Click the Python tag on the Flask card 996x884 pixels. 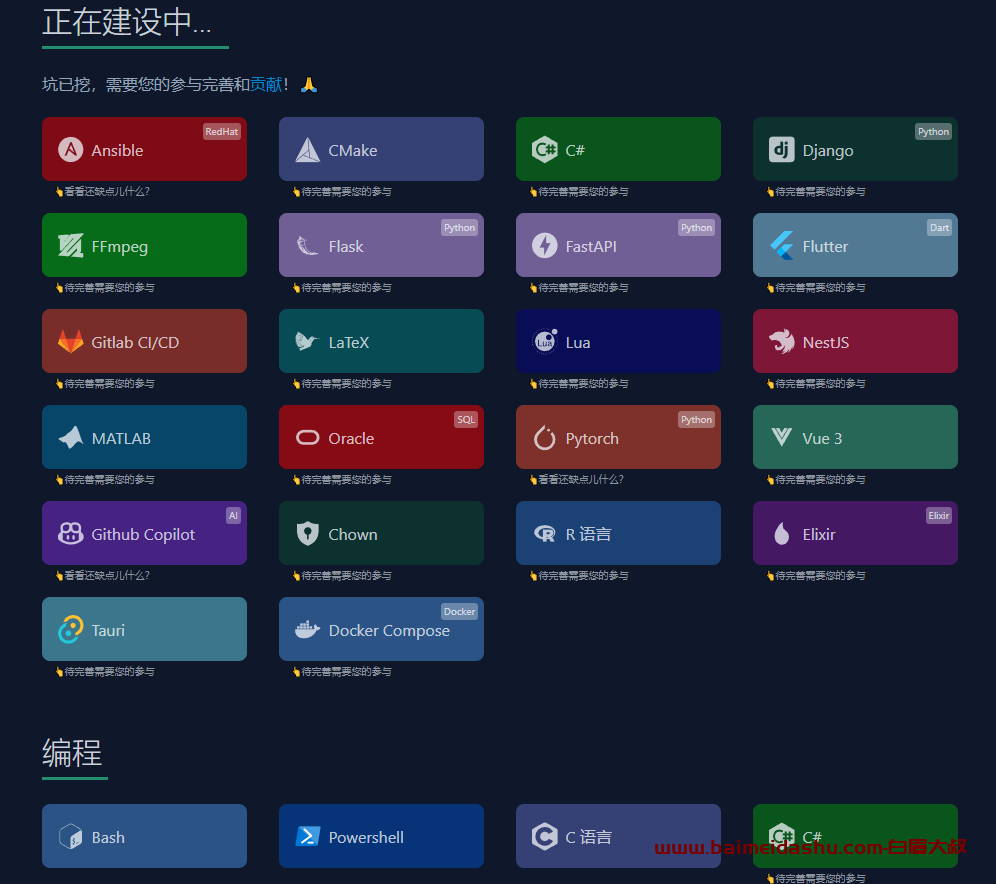click(459, 227)
